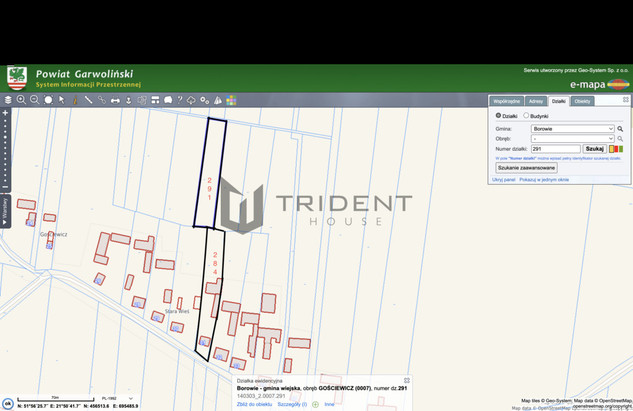The image size is (633, 411).
Task: Click the Numer działki input field
Action: coord(555,149)
